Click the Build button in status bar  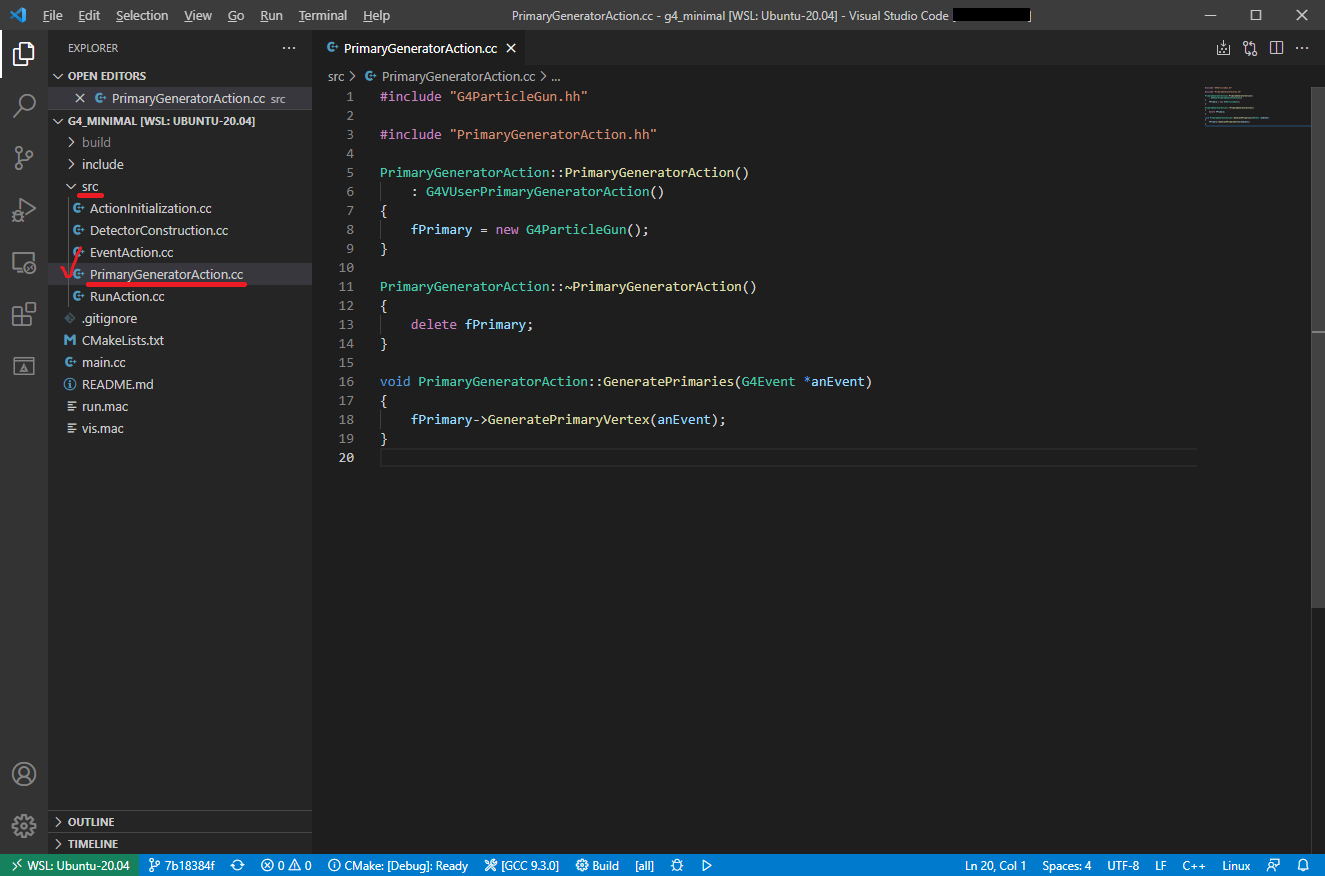coord(597,865)
